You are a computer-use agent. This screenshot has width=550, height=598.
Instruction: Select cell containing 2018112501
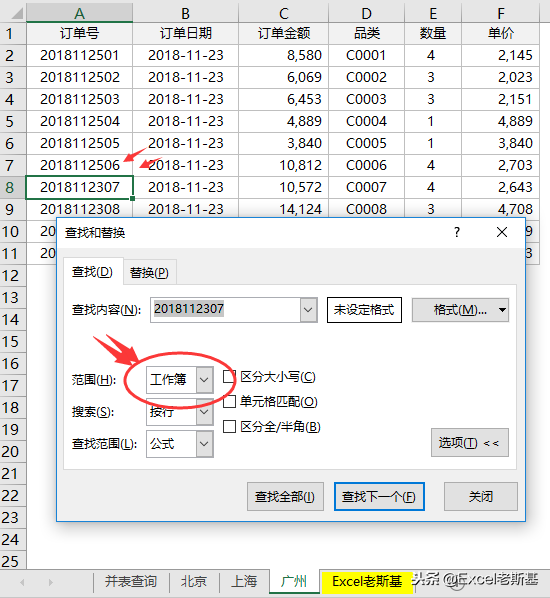coord(79,55)
